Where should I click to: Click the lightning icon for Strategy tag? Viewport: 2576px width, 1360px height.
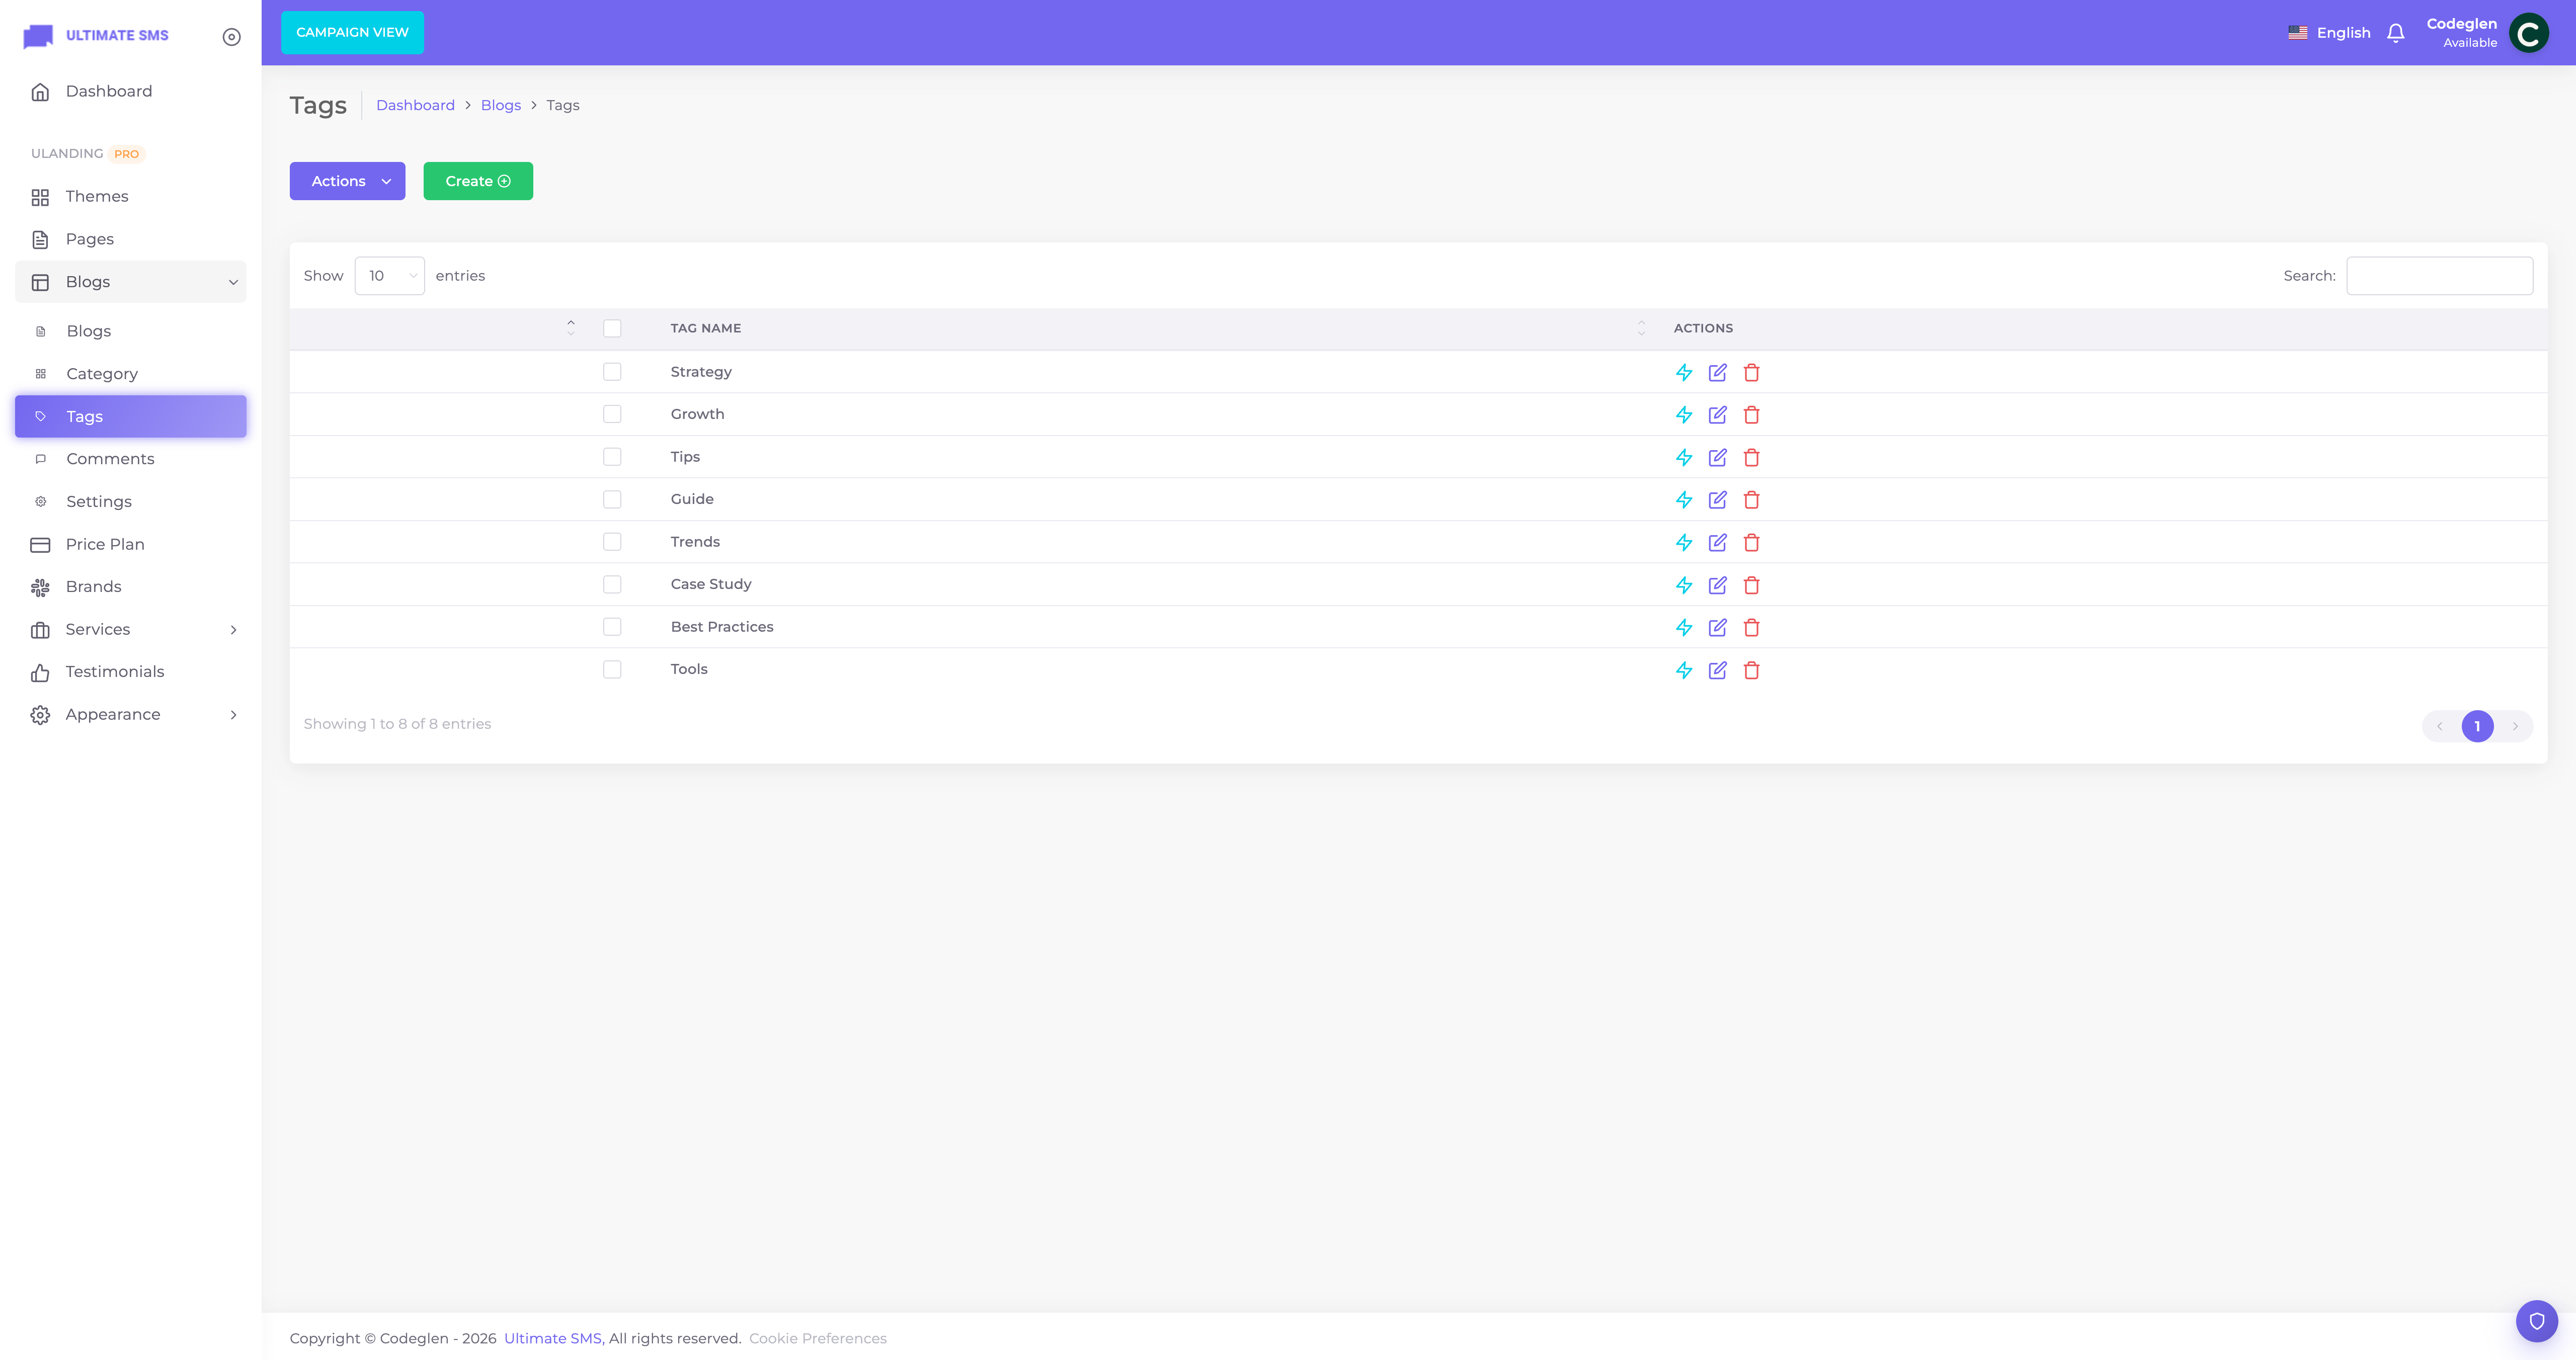pyautogui.click(x=1684, y=372)
